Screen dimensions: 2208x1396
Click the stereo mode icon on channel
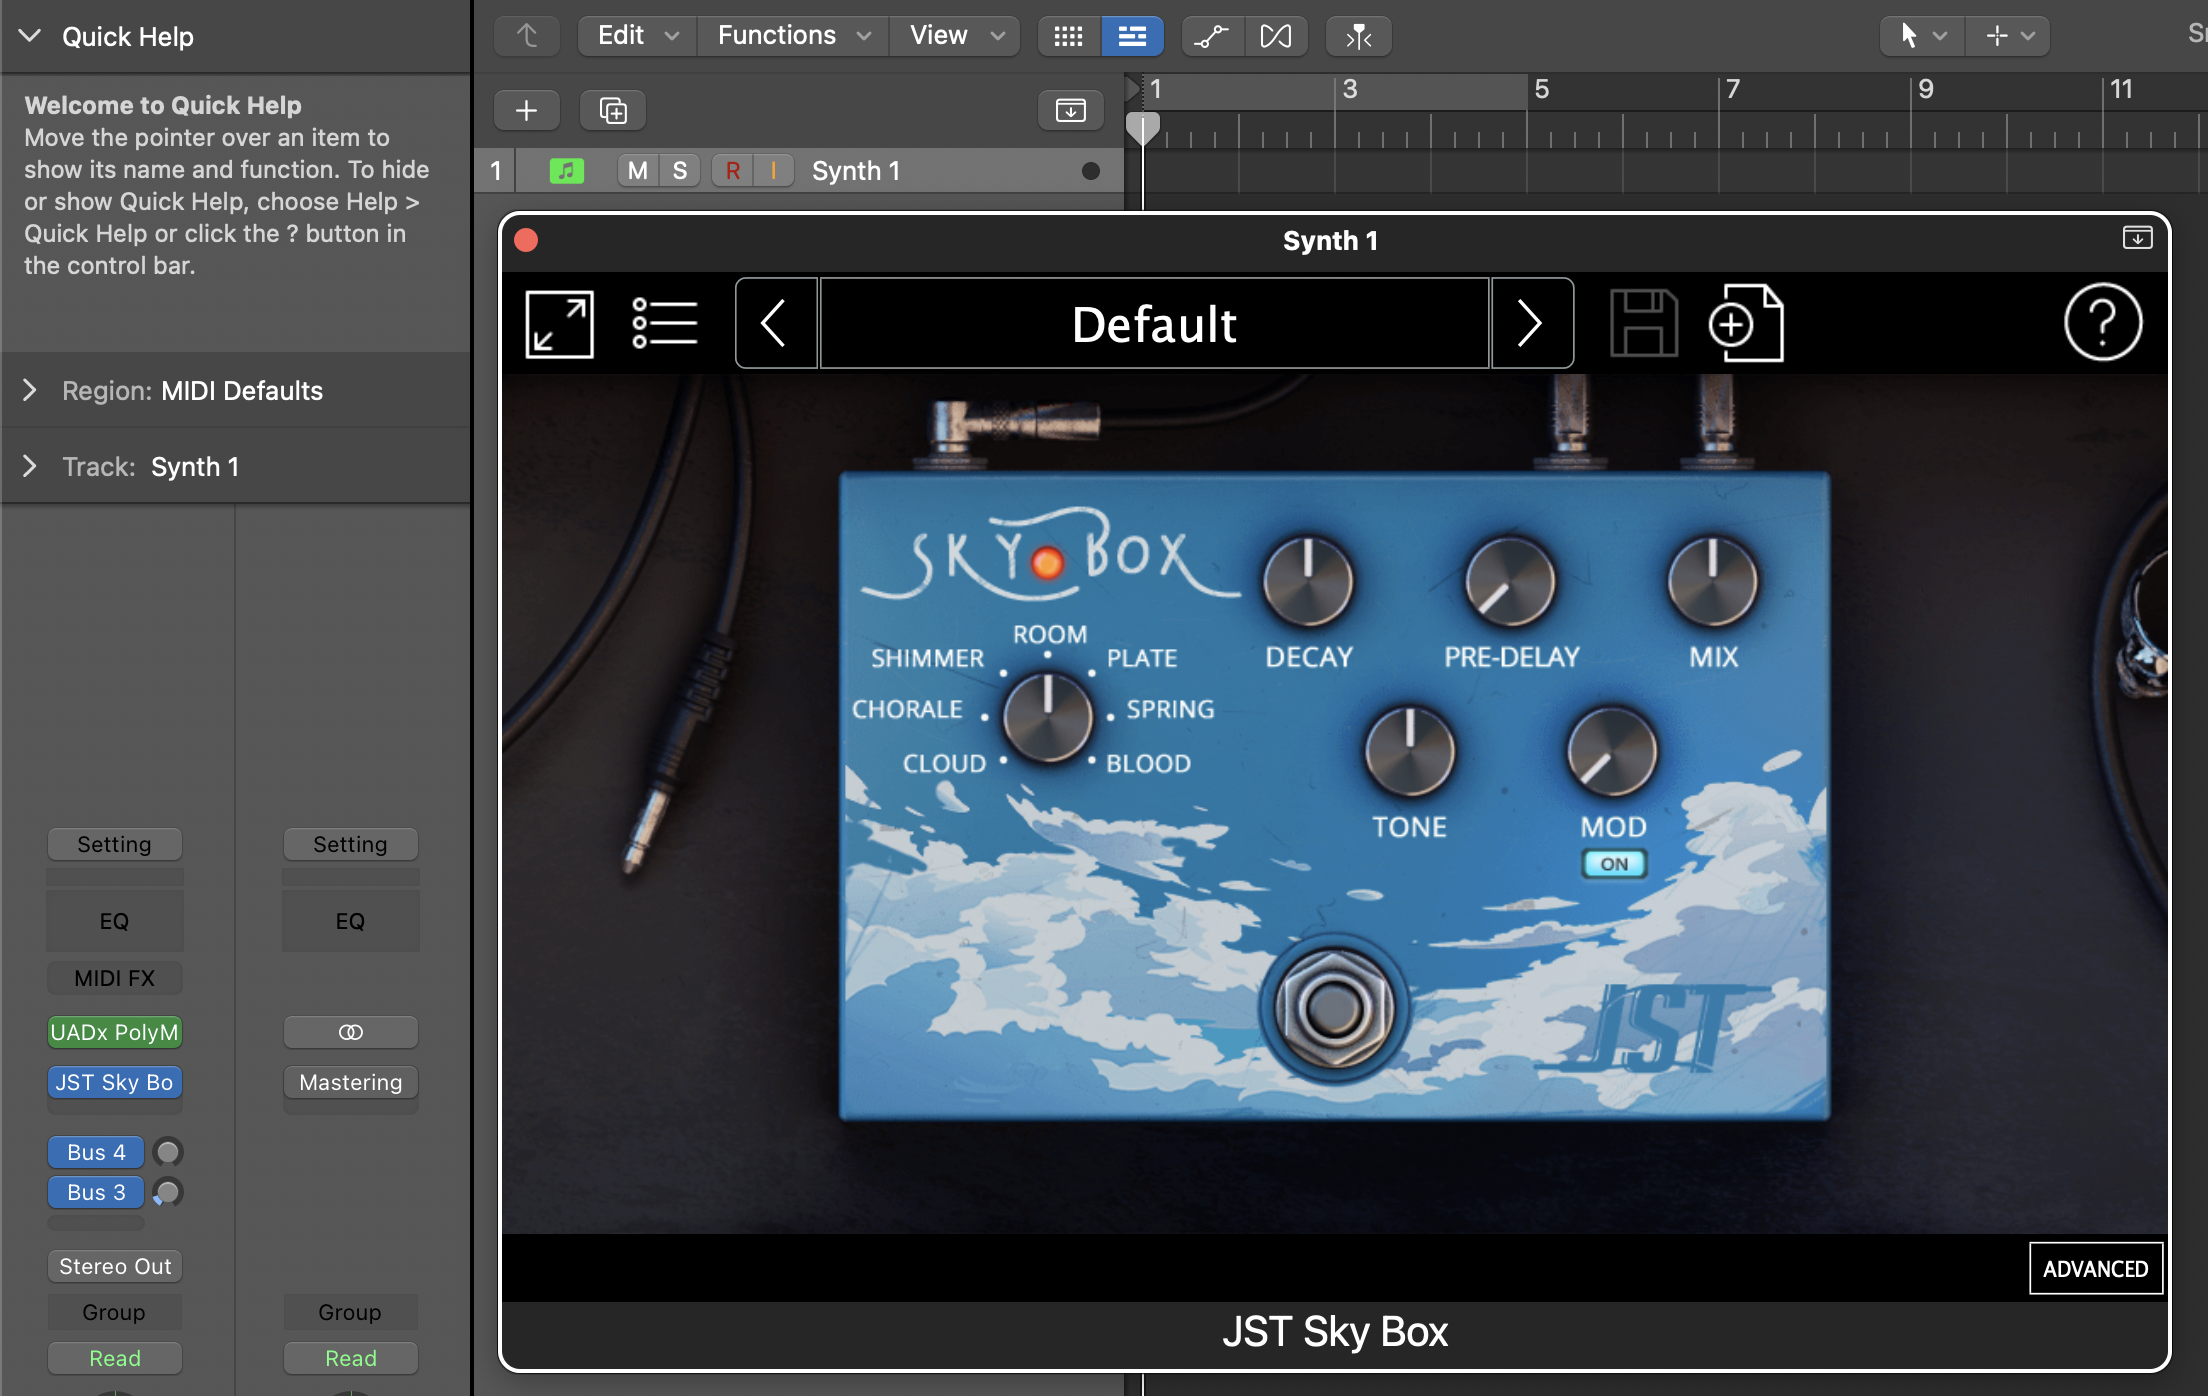[x=350, y=1032]
